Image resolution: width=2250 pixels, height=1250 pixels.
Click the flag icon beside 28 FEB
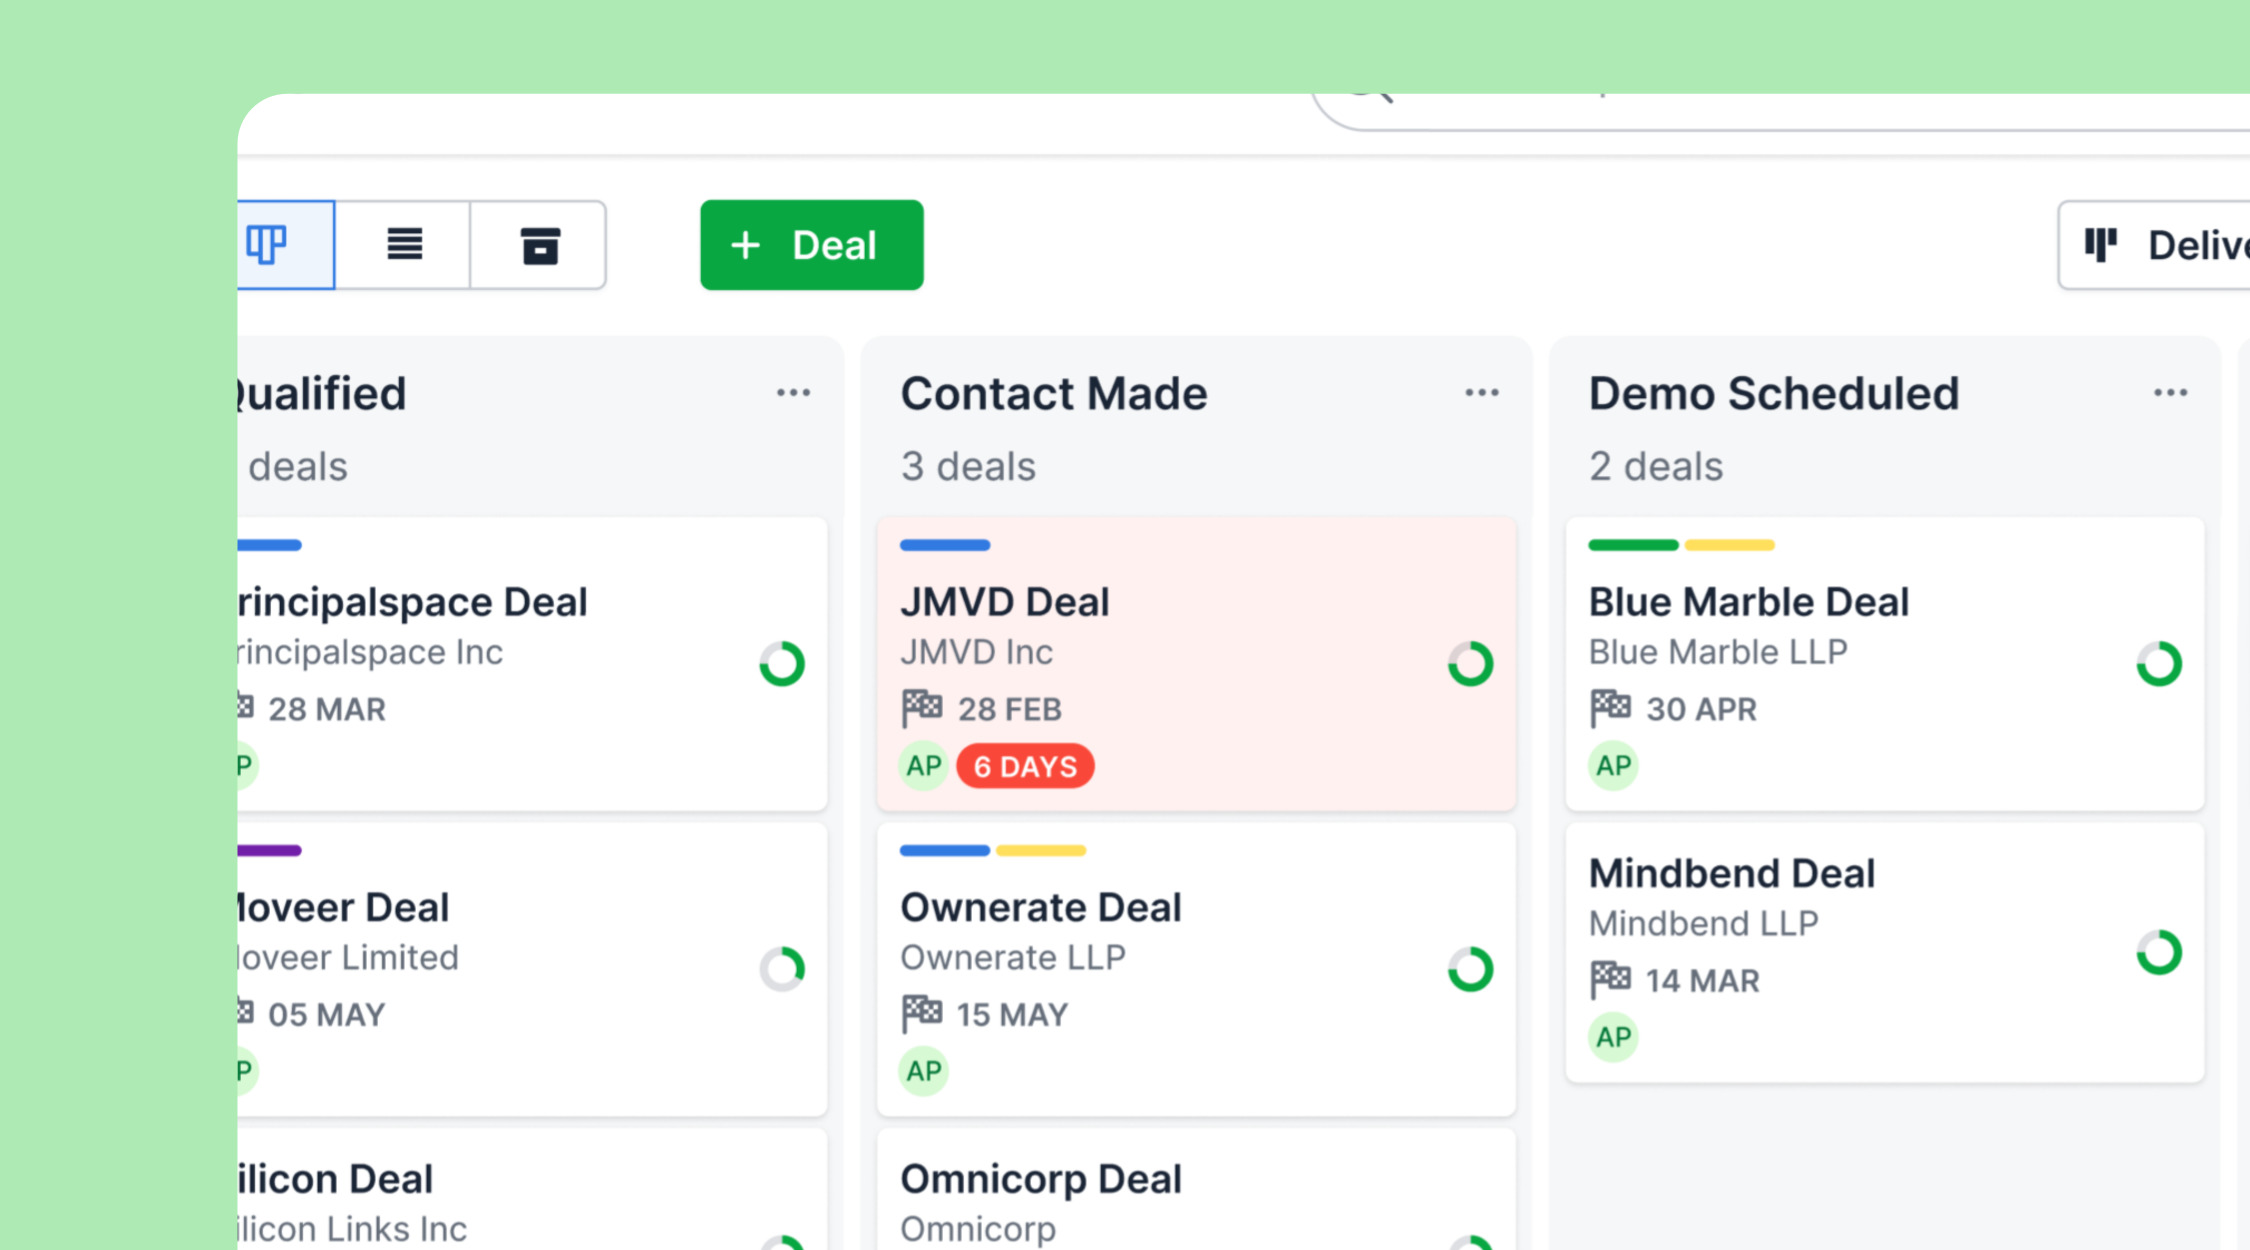(921, 708)
